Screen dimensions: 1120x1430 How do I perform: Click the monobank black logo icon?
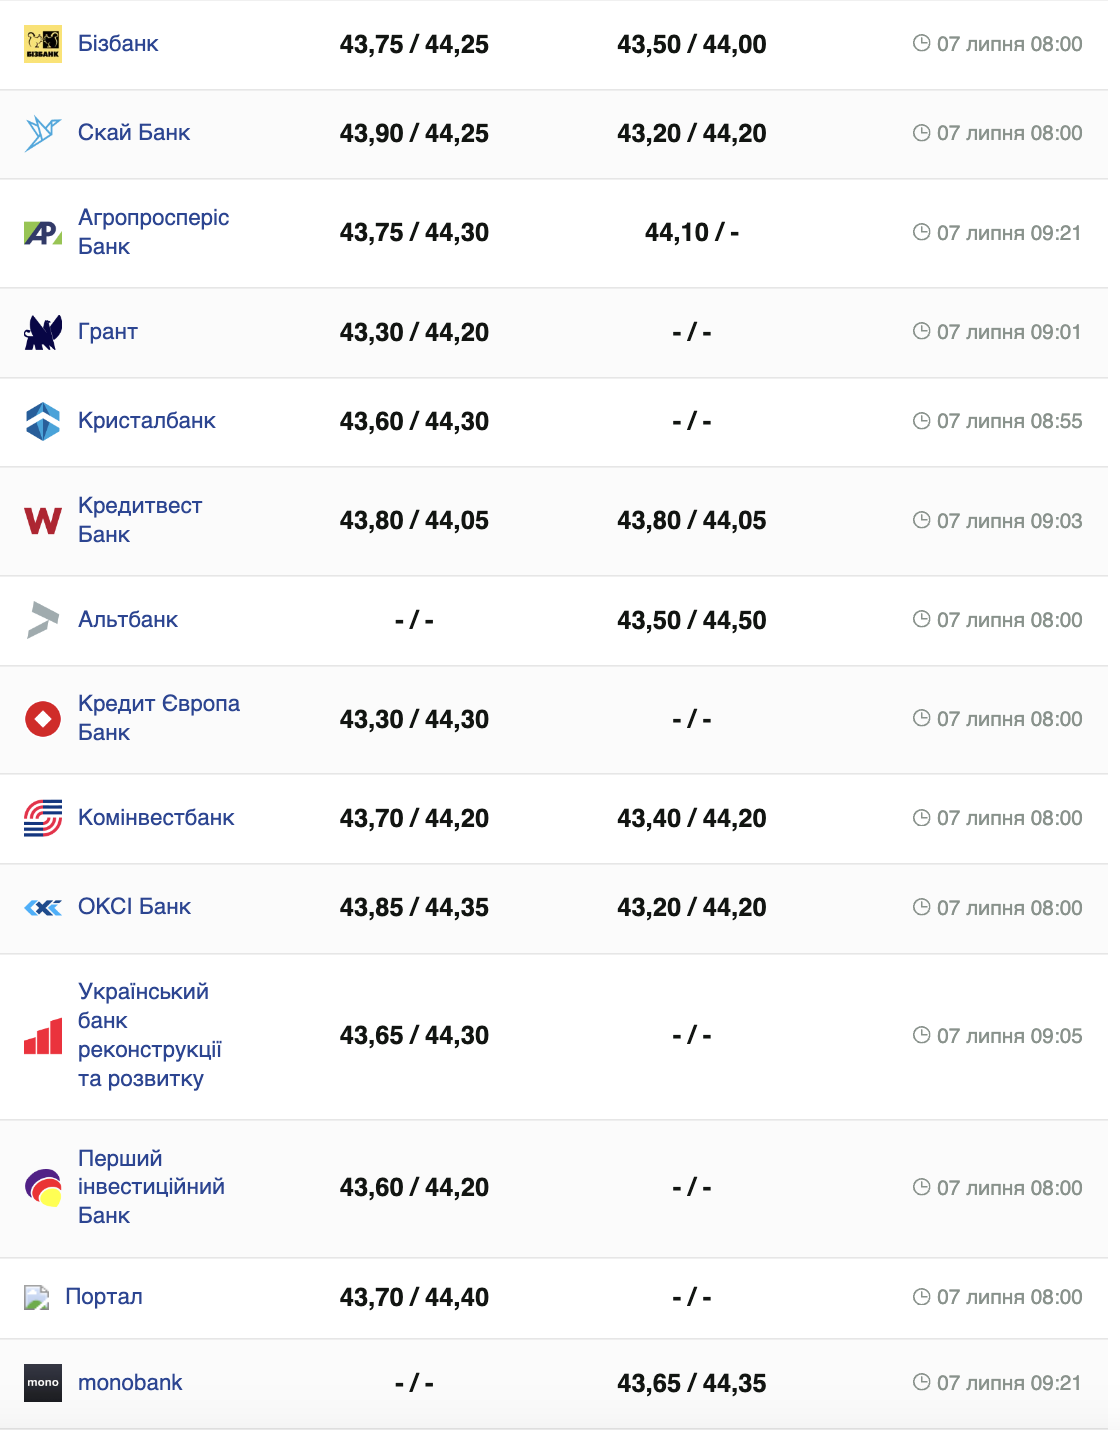point(43,1383)
